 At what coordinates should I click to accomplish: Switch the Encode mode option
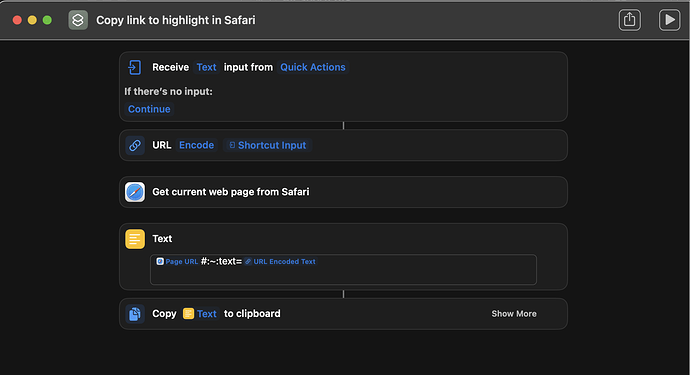coord(196,145)
